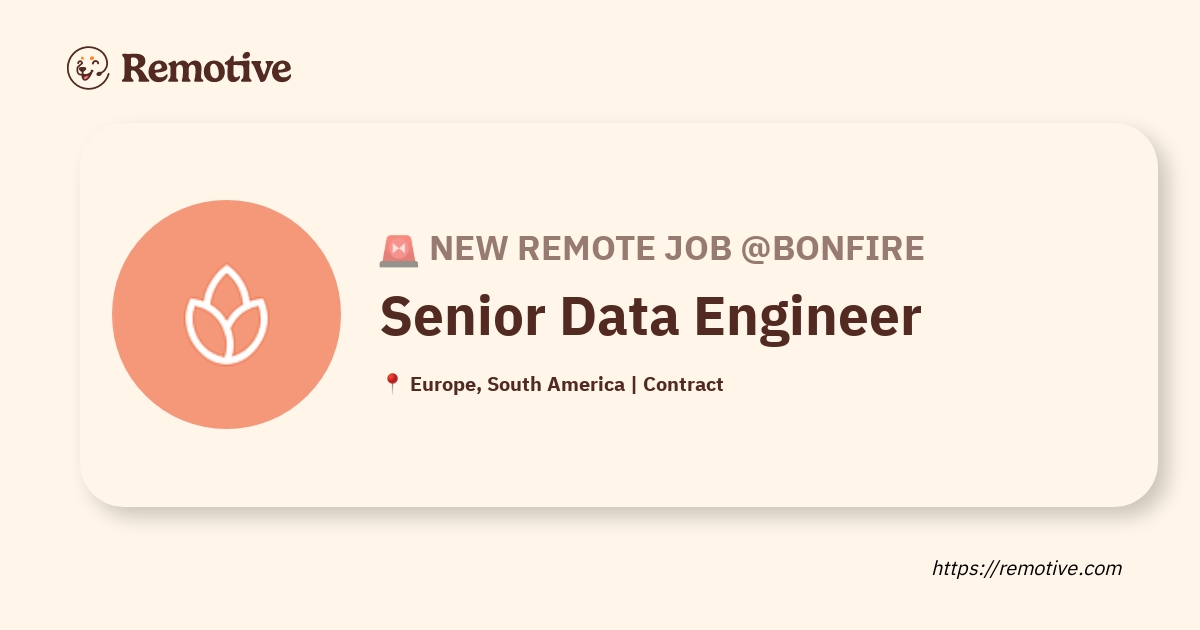
Task: Click the word "South" in location
Action: (514, 384)
